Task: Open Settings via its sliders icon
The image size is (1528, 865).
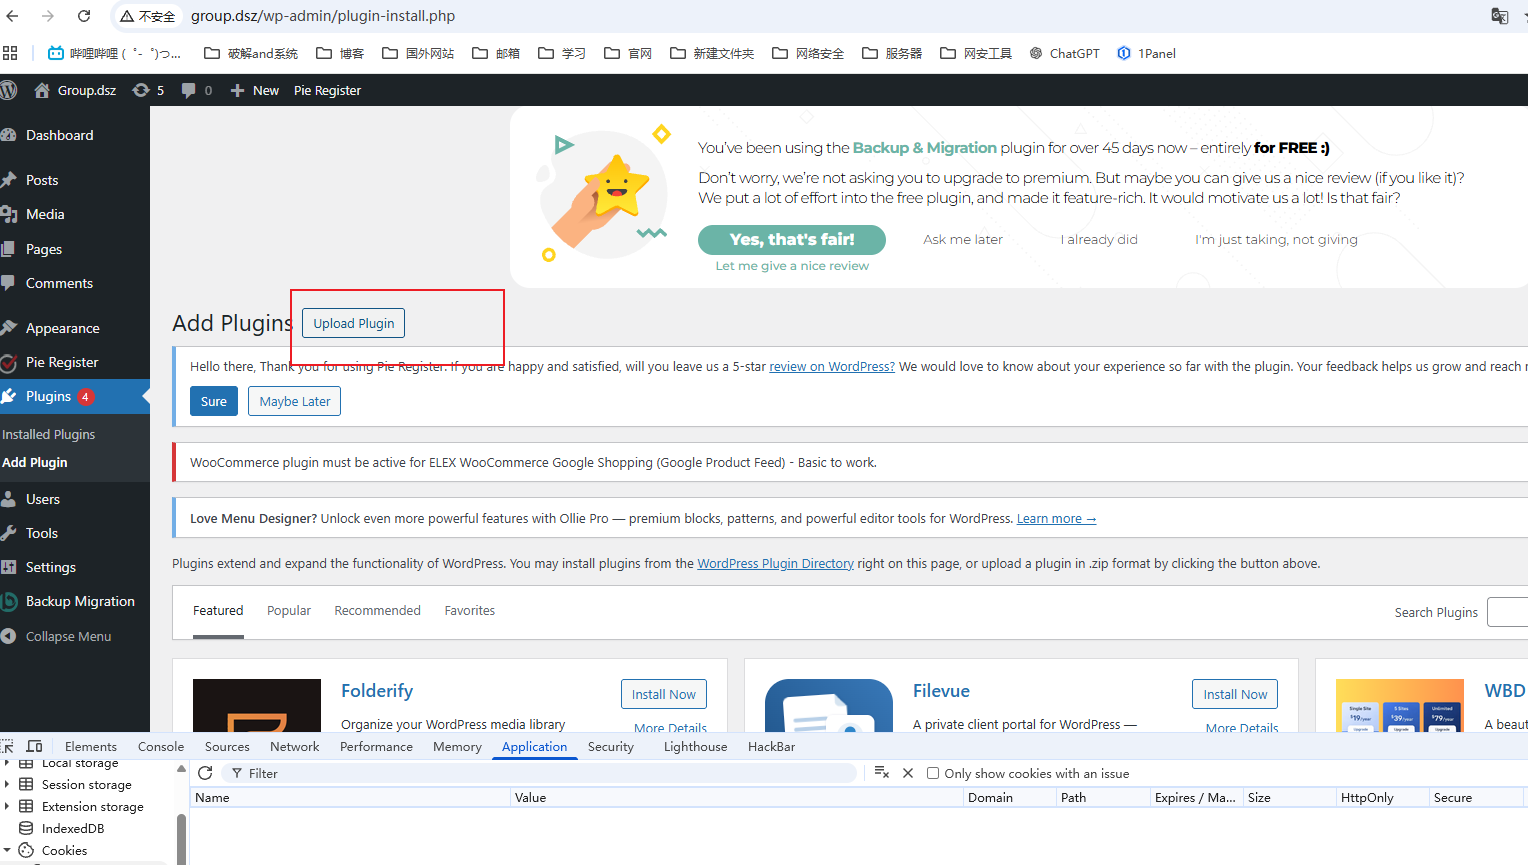Action: click(9, 567)
